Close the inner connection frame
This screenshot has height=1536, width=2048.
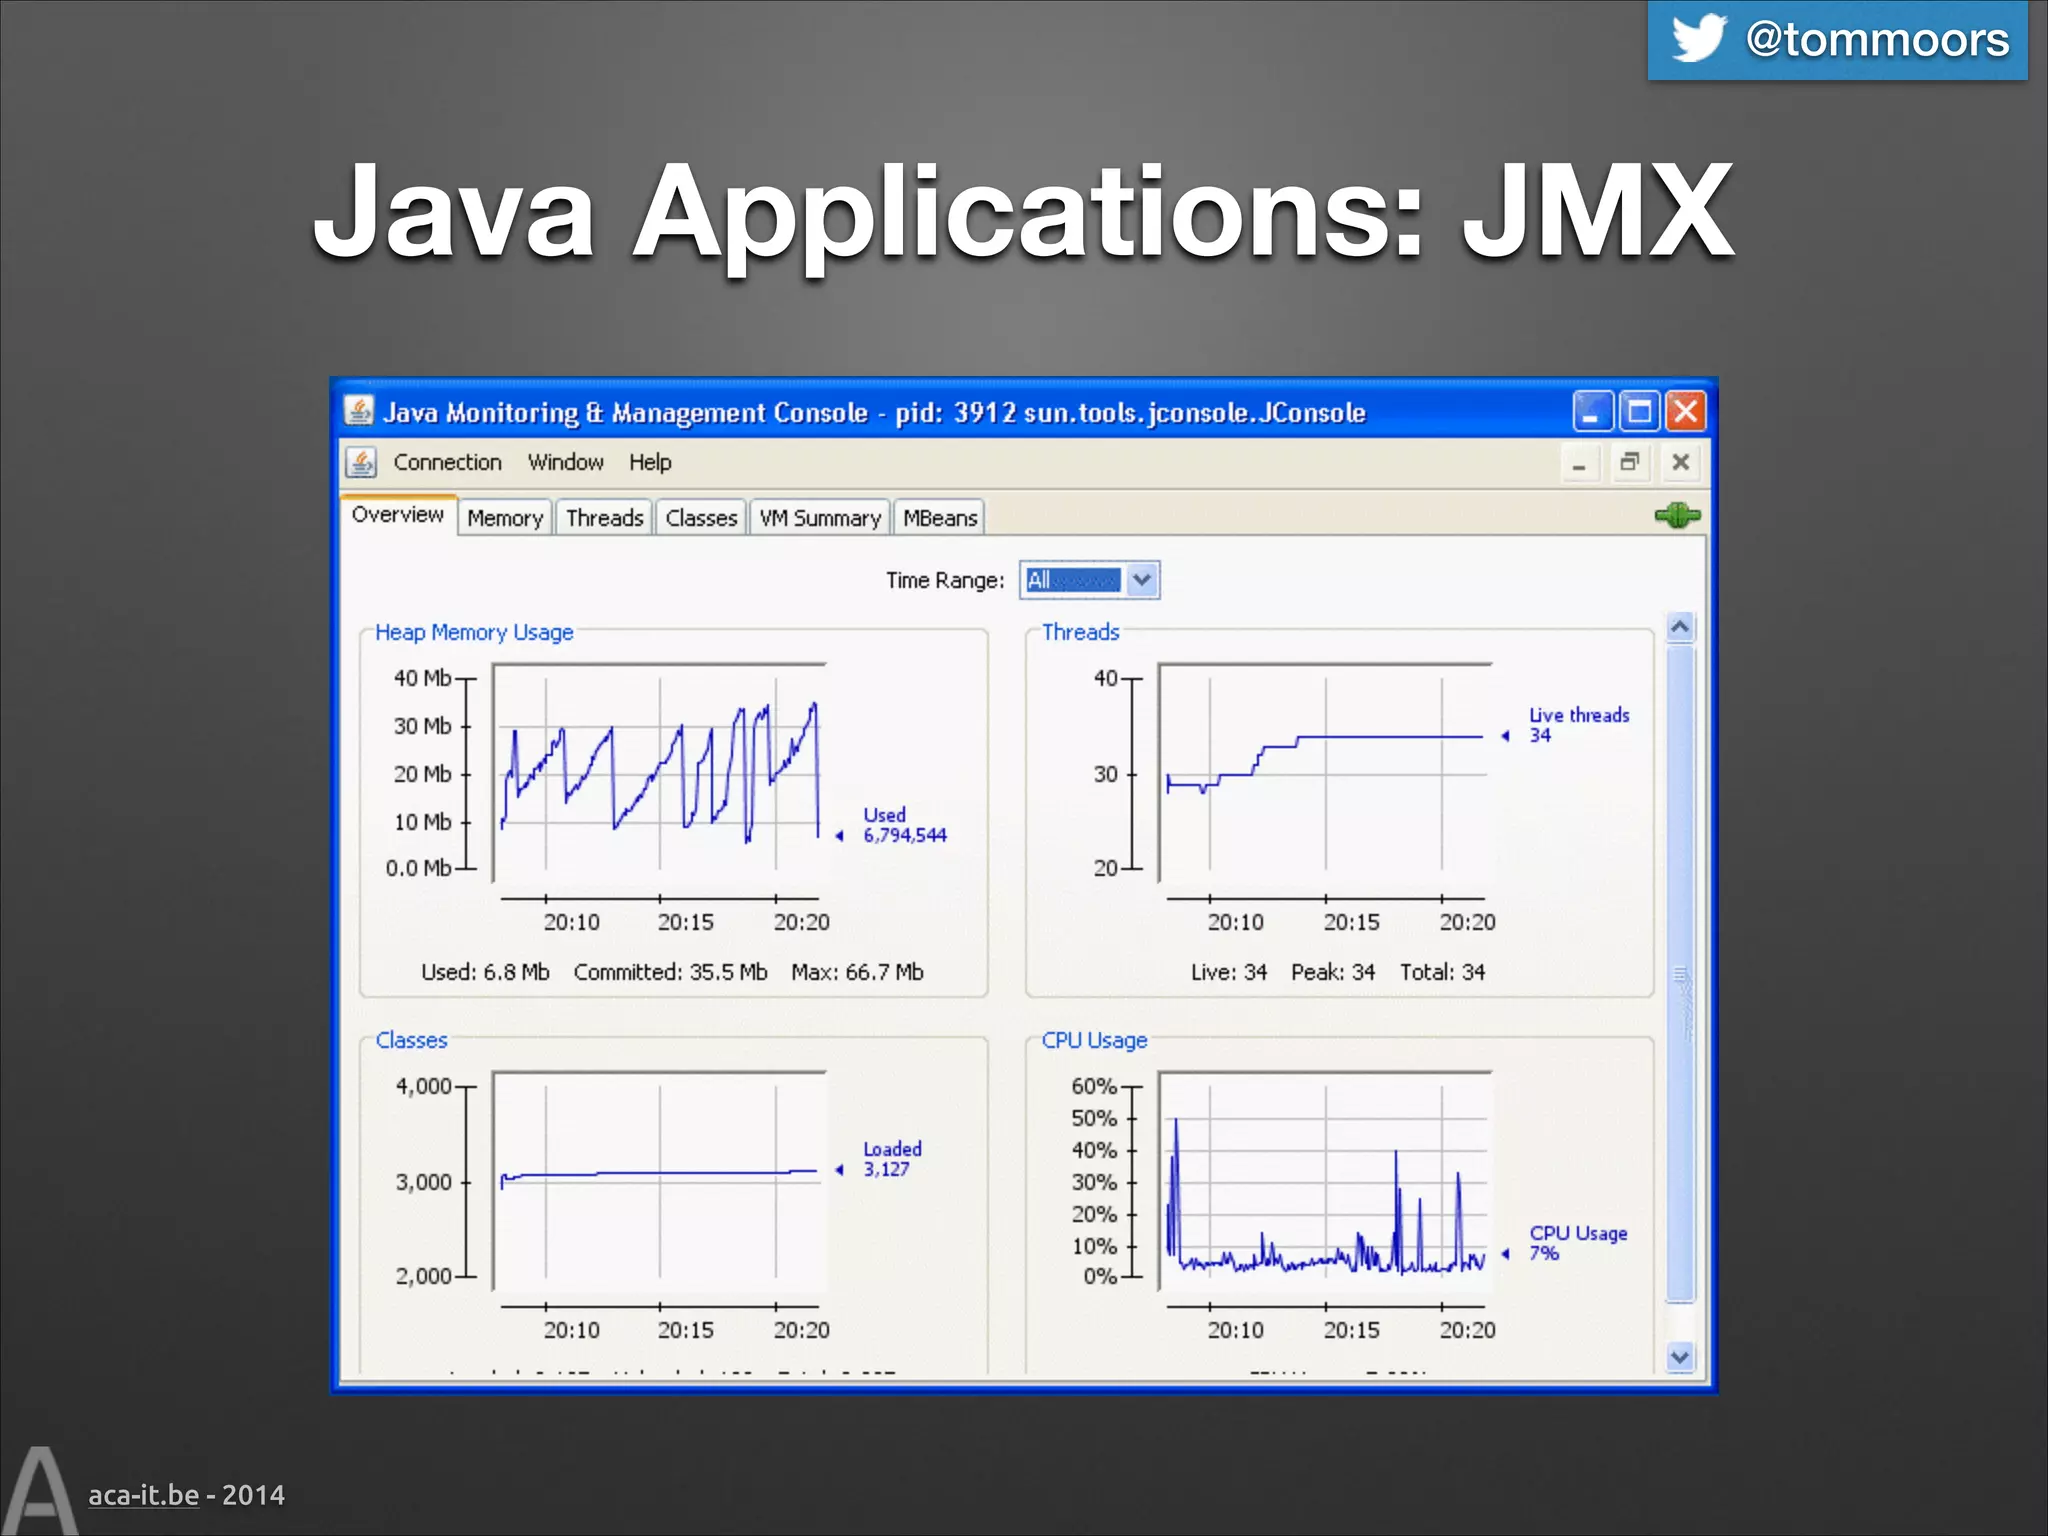1681,462
